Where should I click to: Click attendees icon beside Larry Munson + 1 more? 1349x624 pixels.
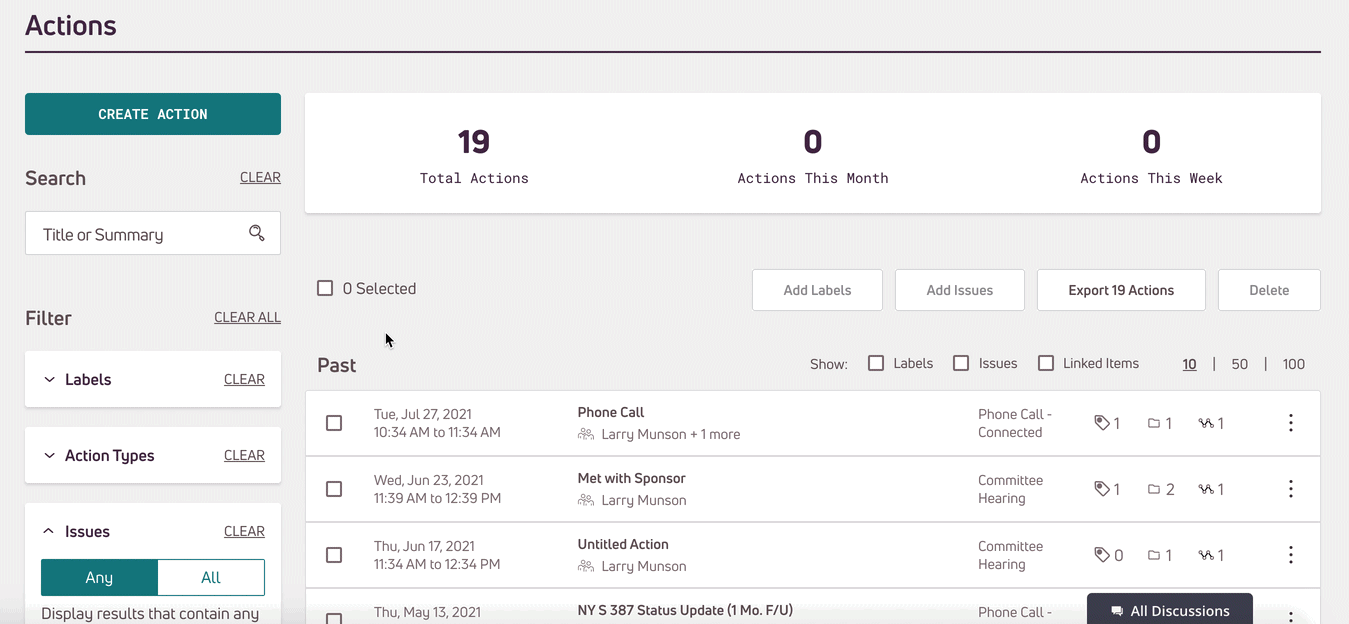point(586,434)
